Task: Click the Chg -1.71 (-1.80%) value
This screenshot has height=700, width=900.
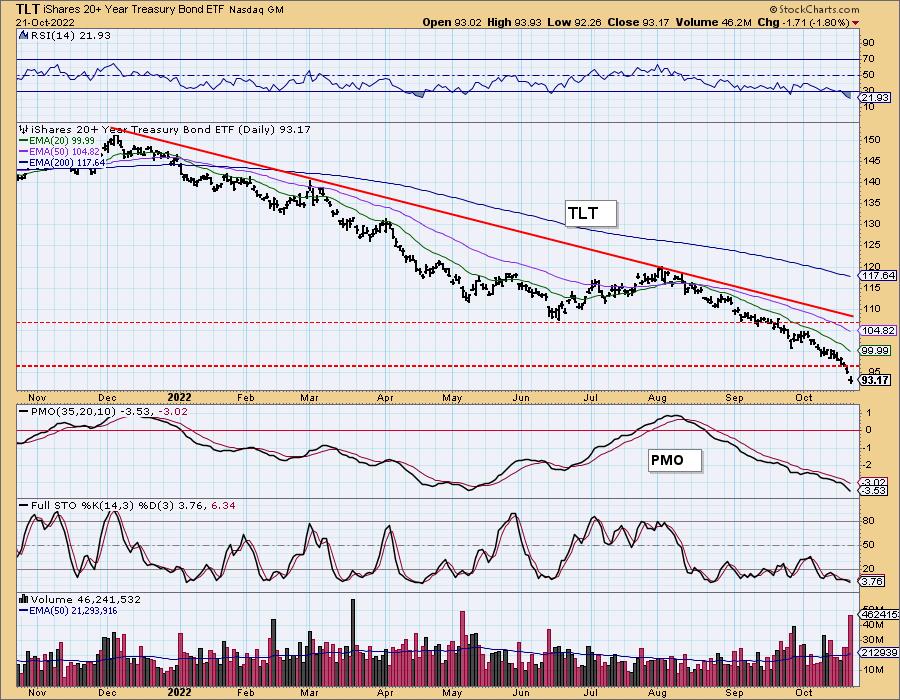Action: pos(804,22)
